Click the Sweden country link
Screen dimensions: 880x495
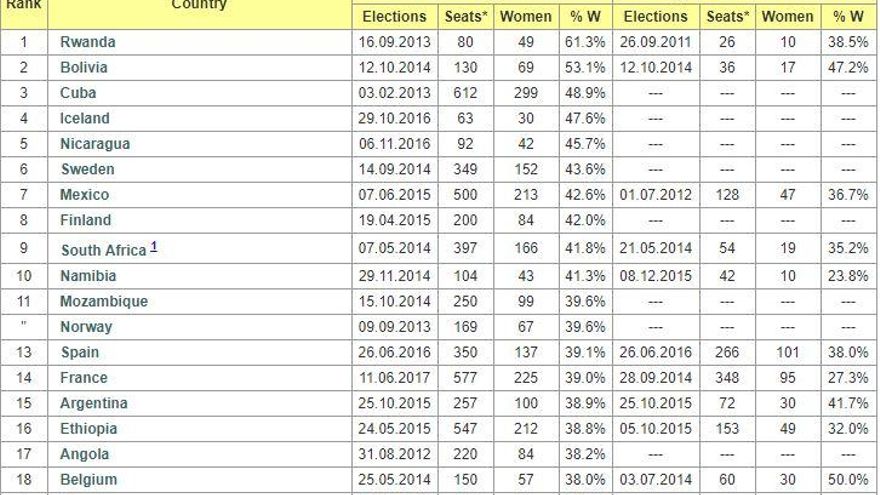click(x=87, y=169)
